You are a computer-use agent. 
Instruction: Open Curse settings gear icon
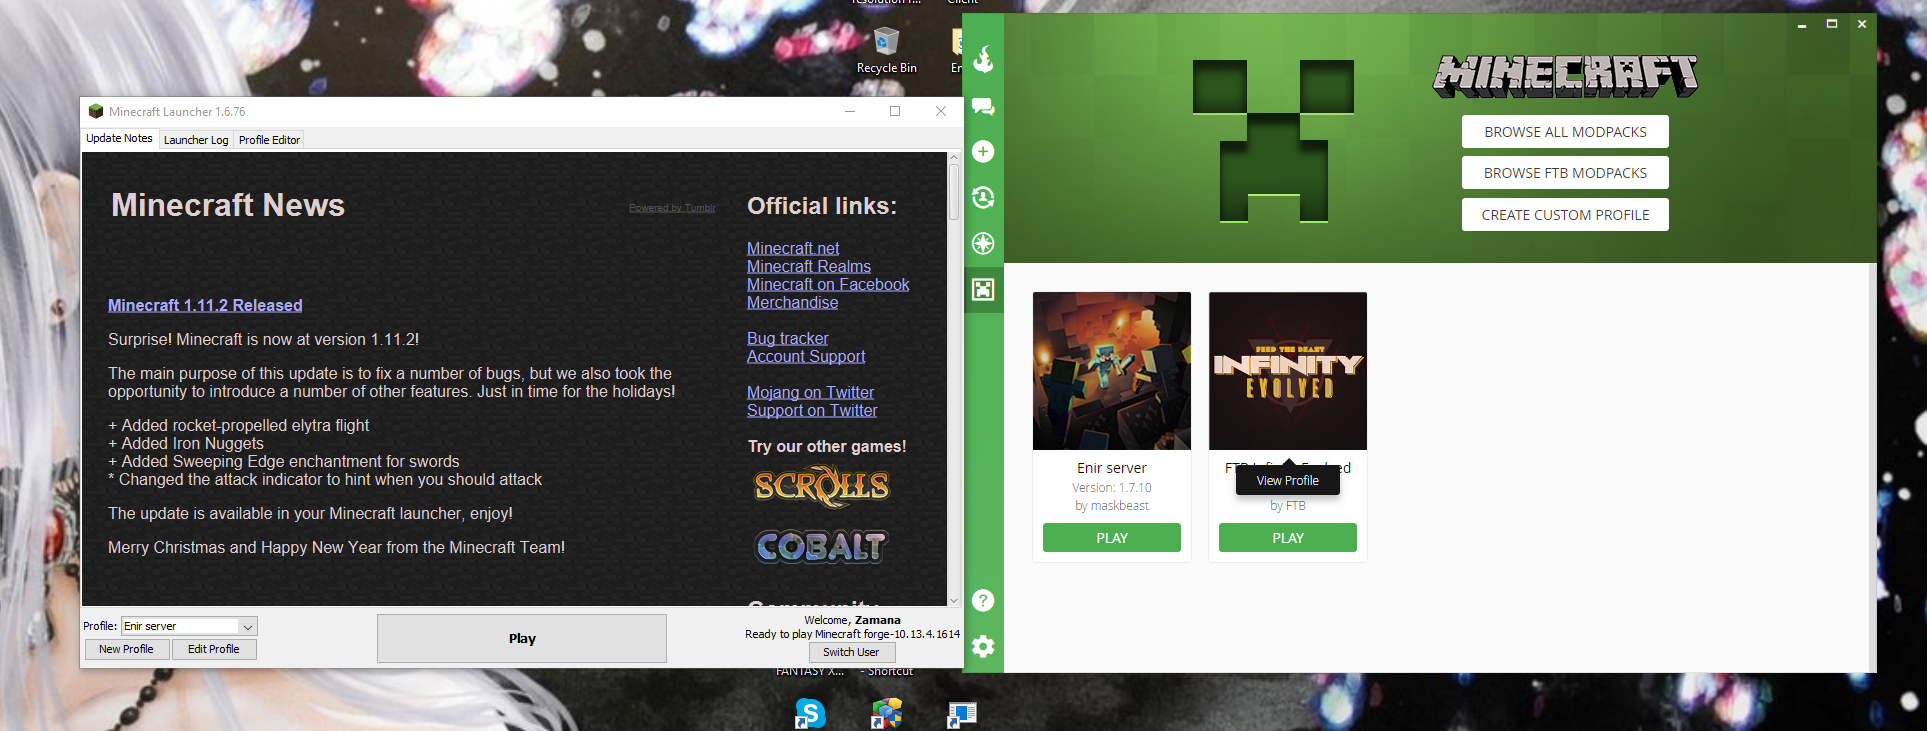coord(983,646)
